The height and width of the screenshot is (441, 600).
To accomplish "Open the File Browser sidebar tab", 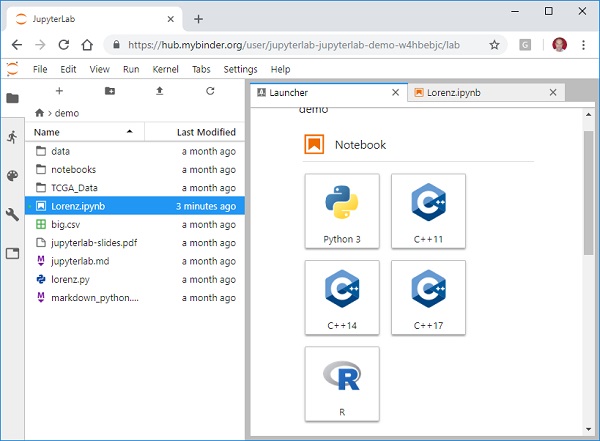I will (x=12, y=98).
